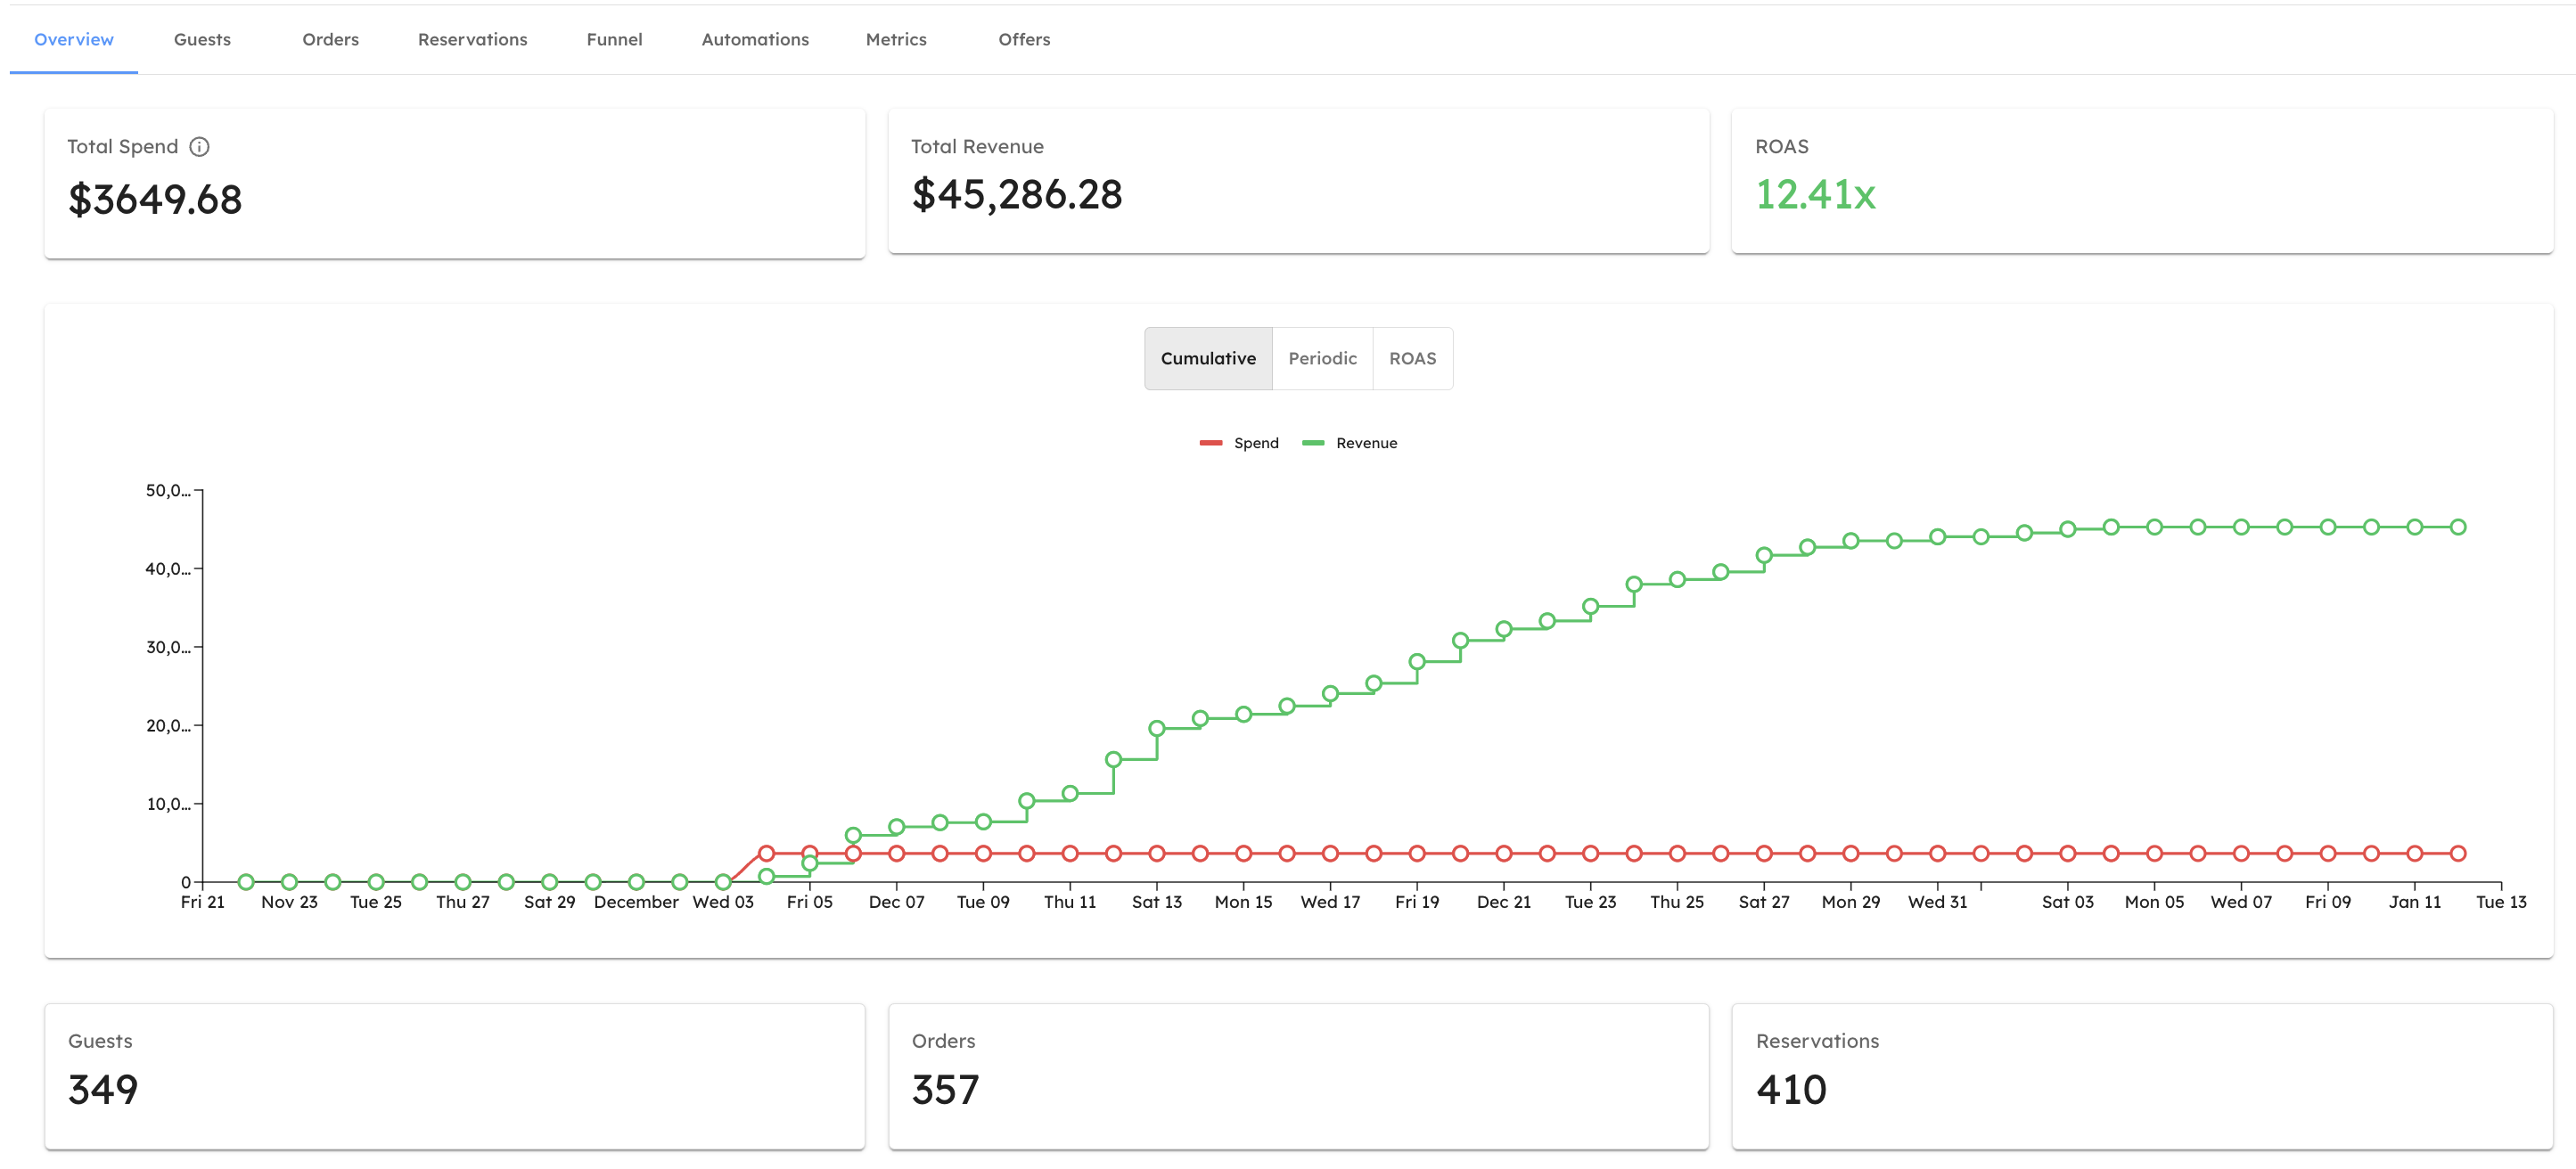Click the Orders count card
The image size is (2576, 1169).
click(1298, 1076)
